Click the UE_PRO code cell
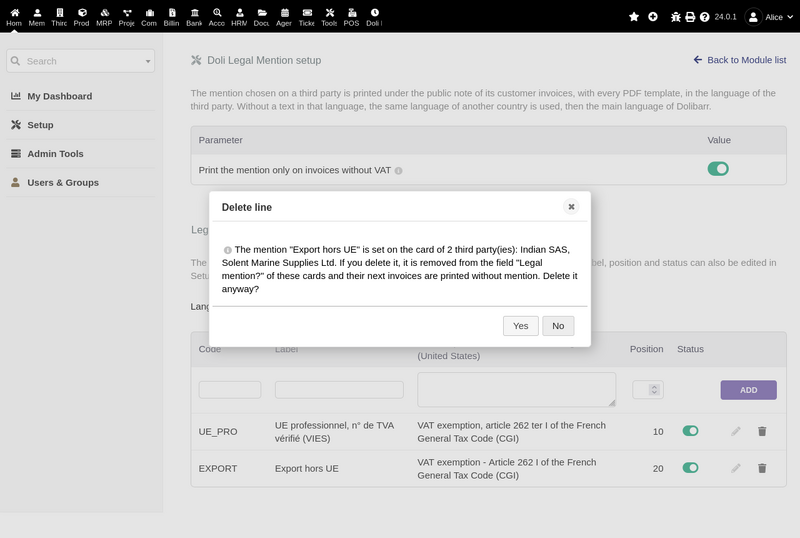 coord(218,432)
